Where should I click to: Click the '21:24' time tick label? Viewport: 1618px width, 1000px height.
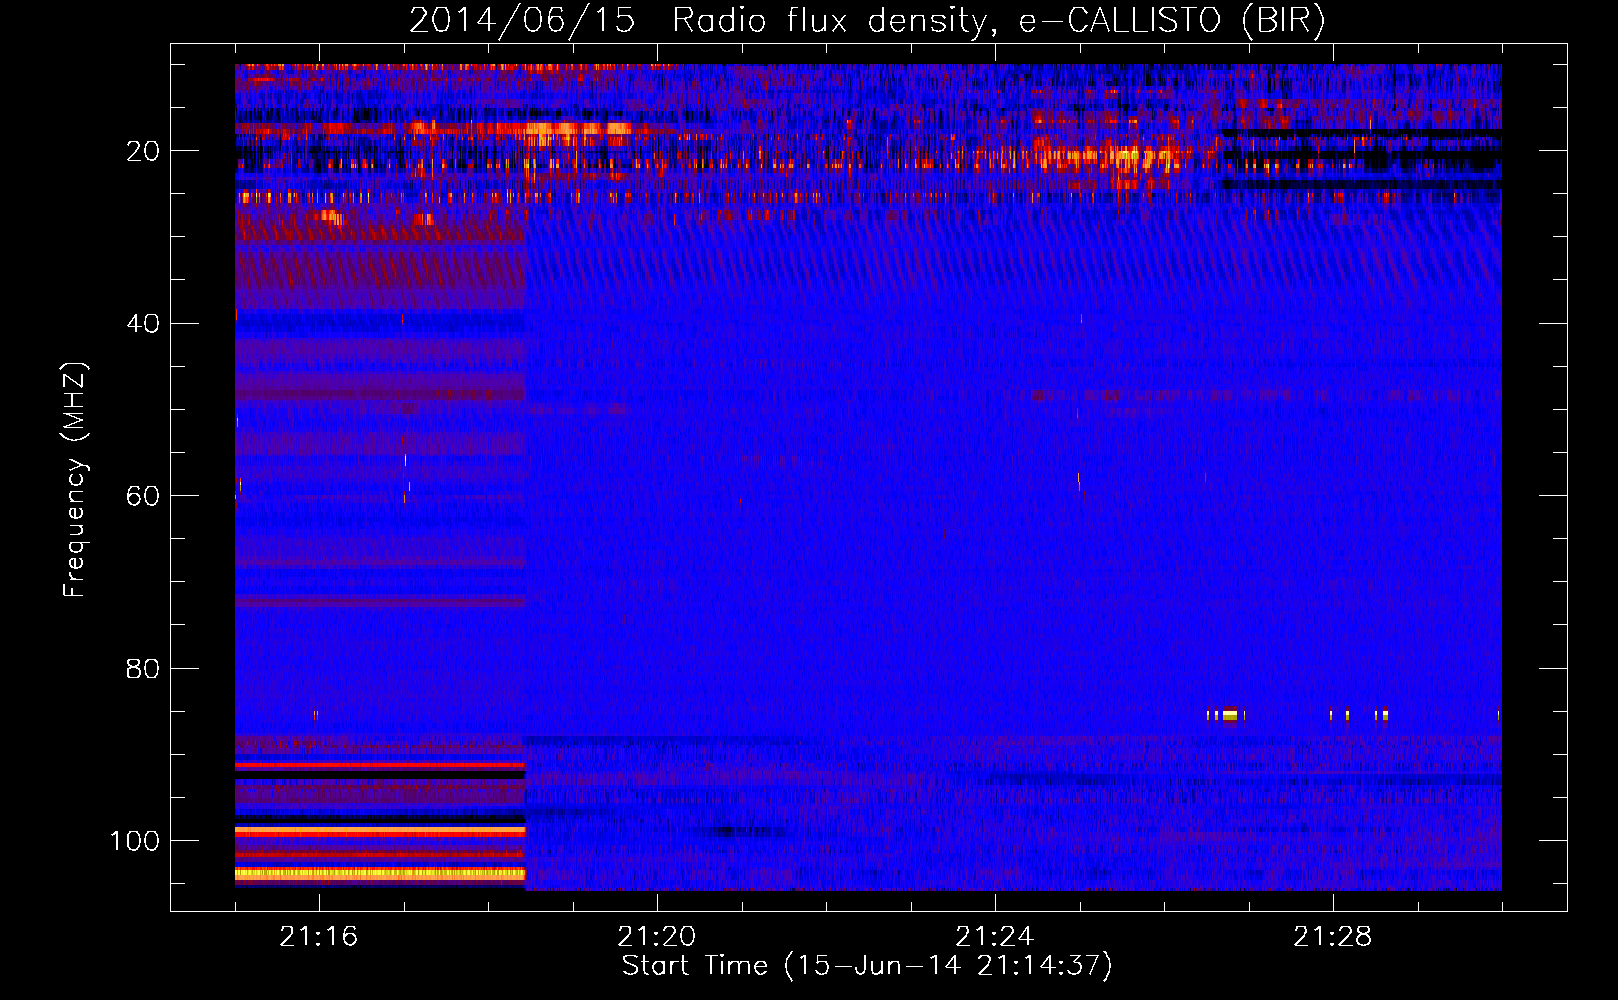pos(994,936)
